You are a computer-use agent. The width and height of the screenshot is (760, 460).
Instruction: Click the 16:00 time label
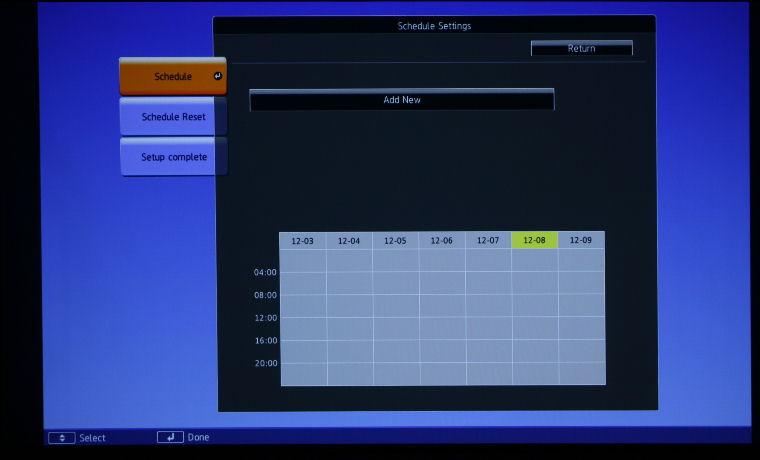[266, 341]
